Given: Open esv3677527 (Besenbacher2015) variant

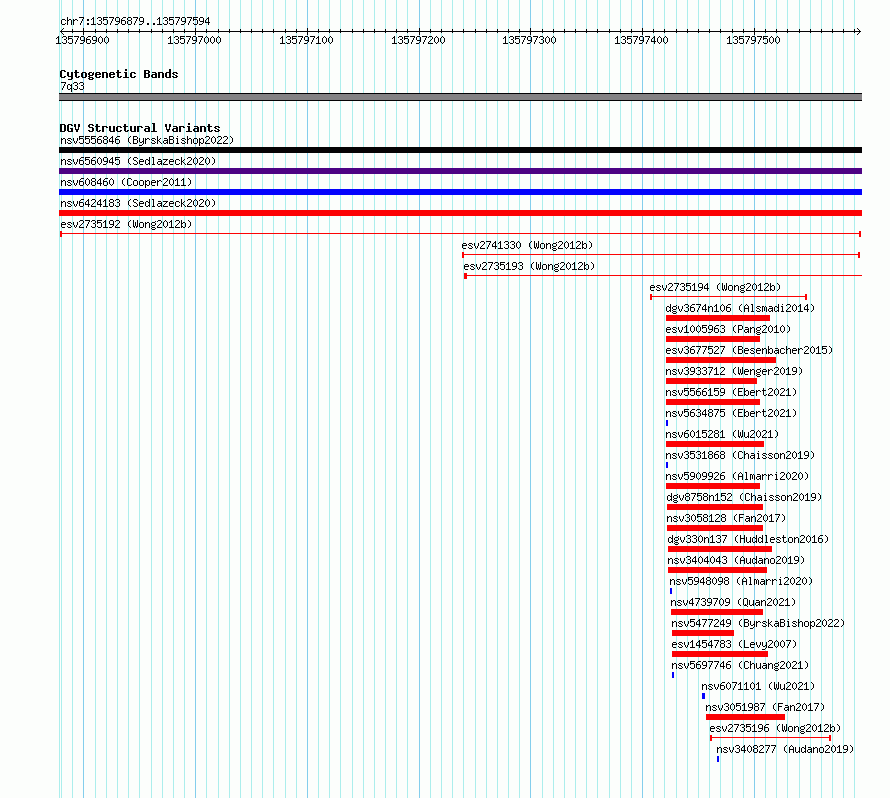Looking at the screenshot, I should pyautogui.click(x=749, y=350).
